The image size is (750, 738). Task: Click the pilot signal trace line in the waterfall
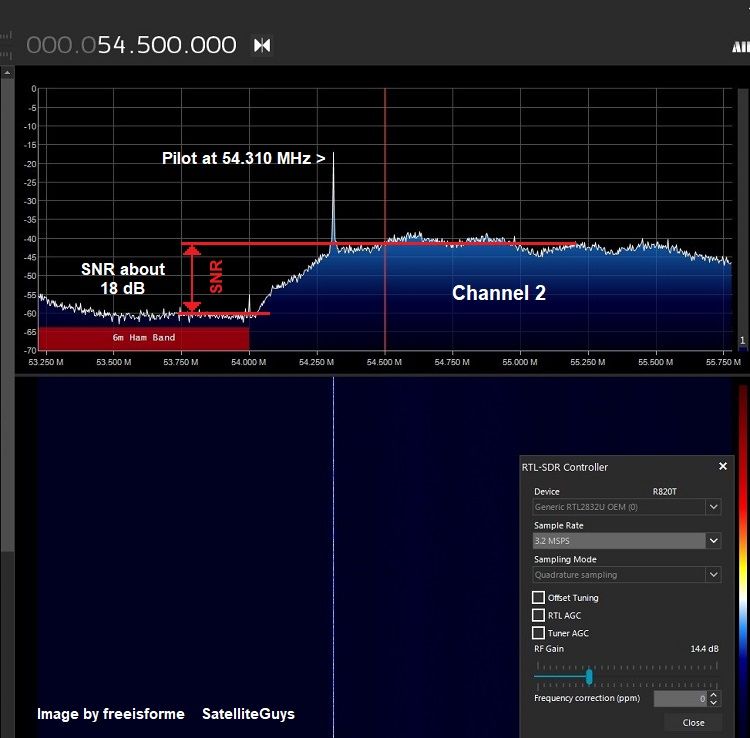333,557
